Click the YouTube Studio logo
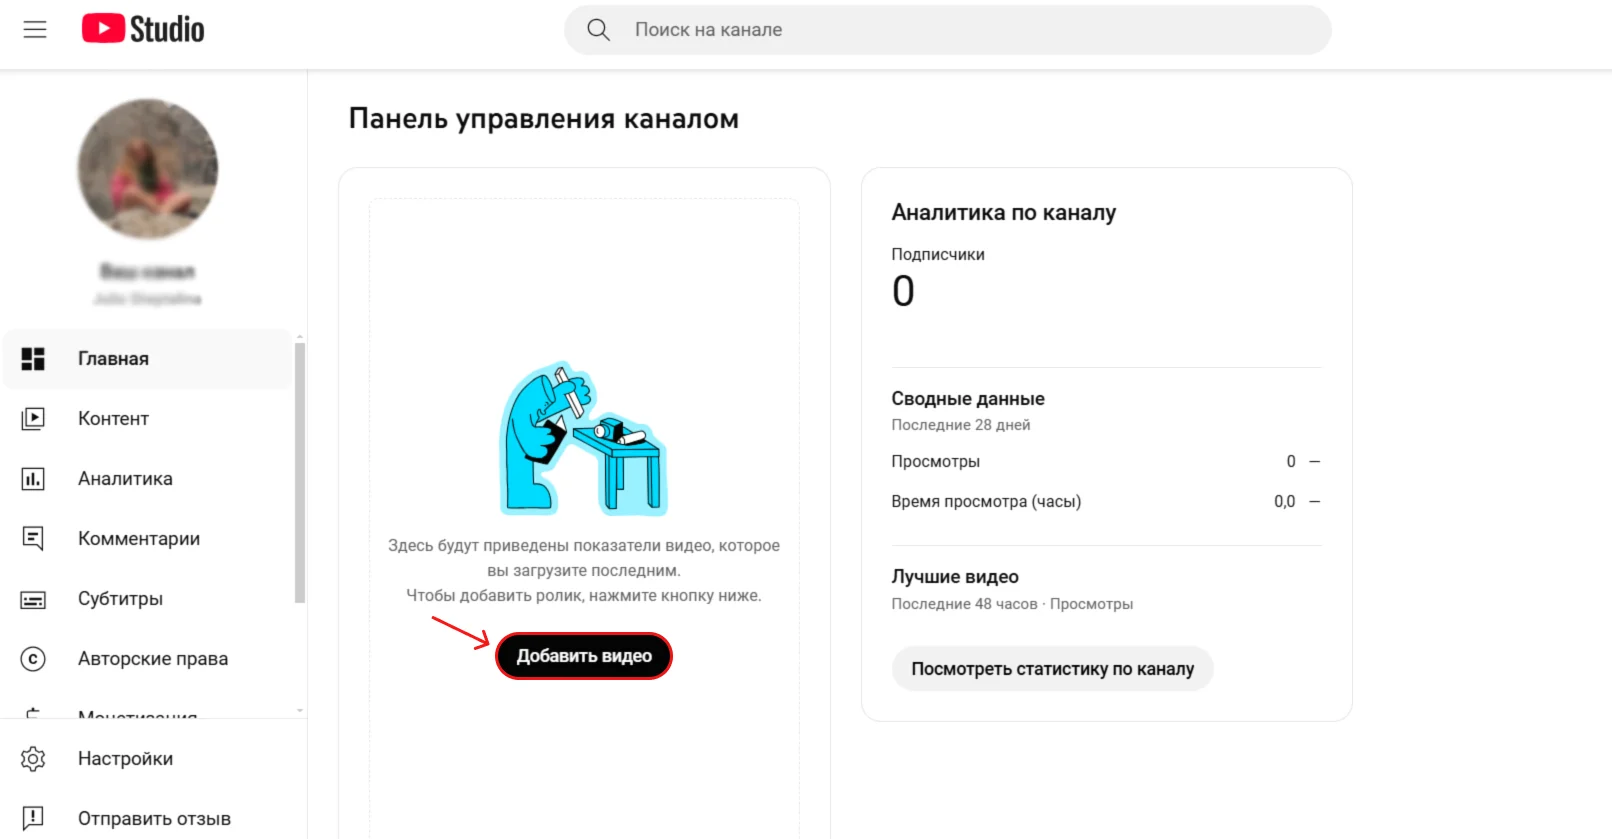The height and width of the screenshot is (839, 1612). tap(143, 29)
